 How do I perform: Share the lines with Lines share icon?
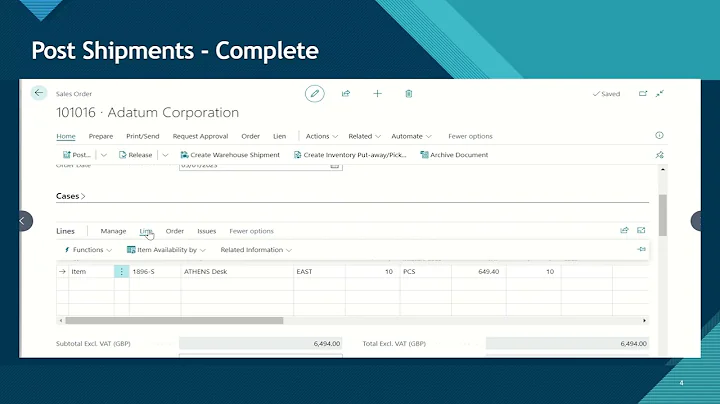tap(624, 230)
